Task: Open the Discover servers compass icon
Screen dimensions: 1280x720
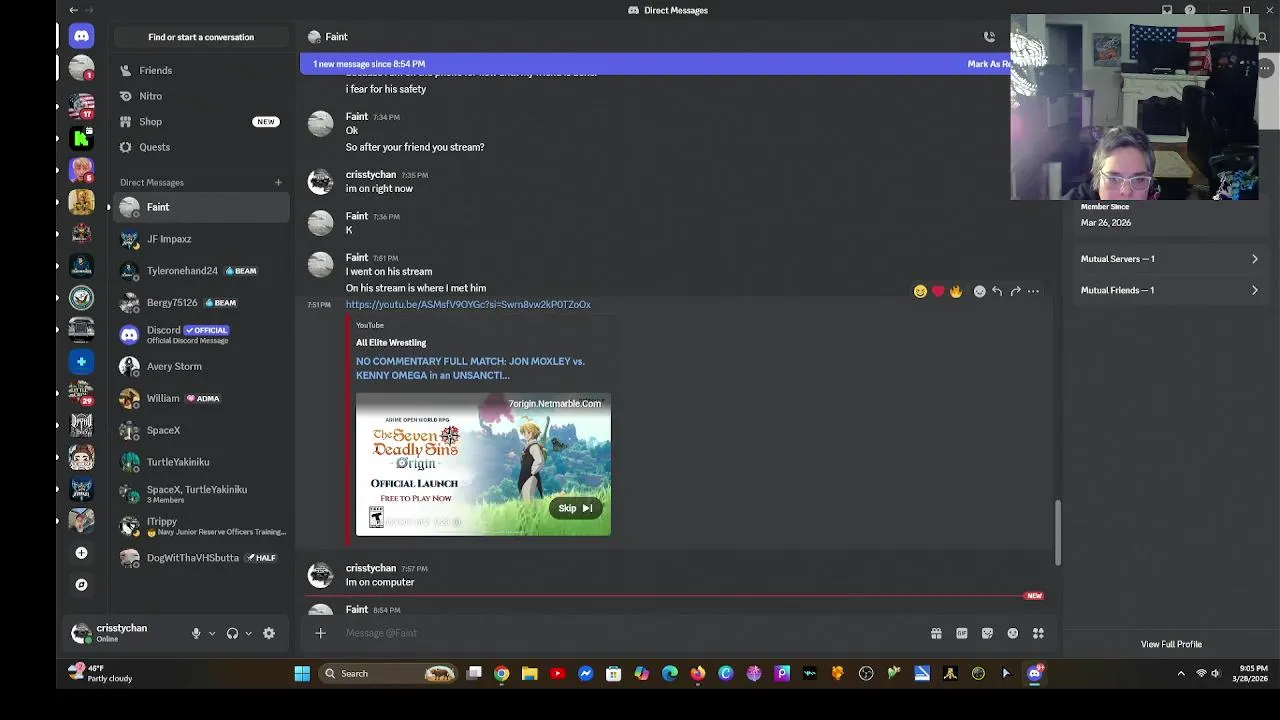Action: (x=81, y=584)
